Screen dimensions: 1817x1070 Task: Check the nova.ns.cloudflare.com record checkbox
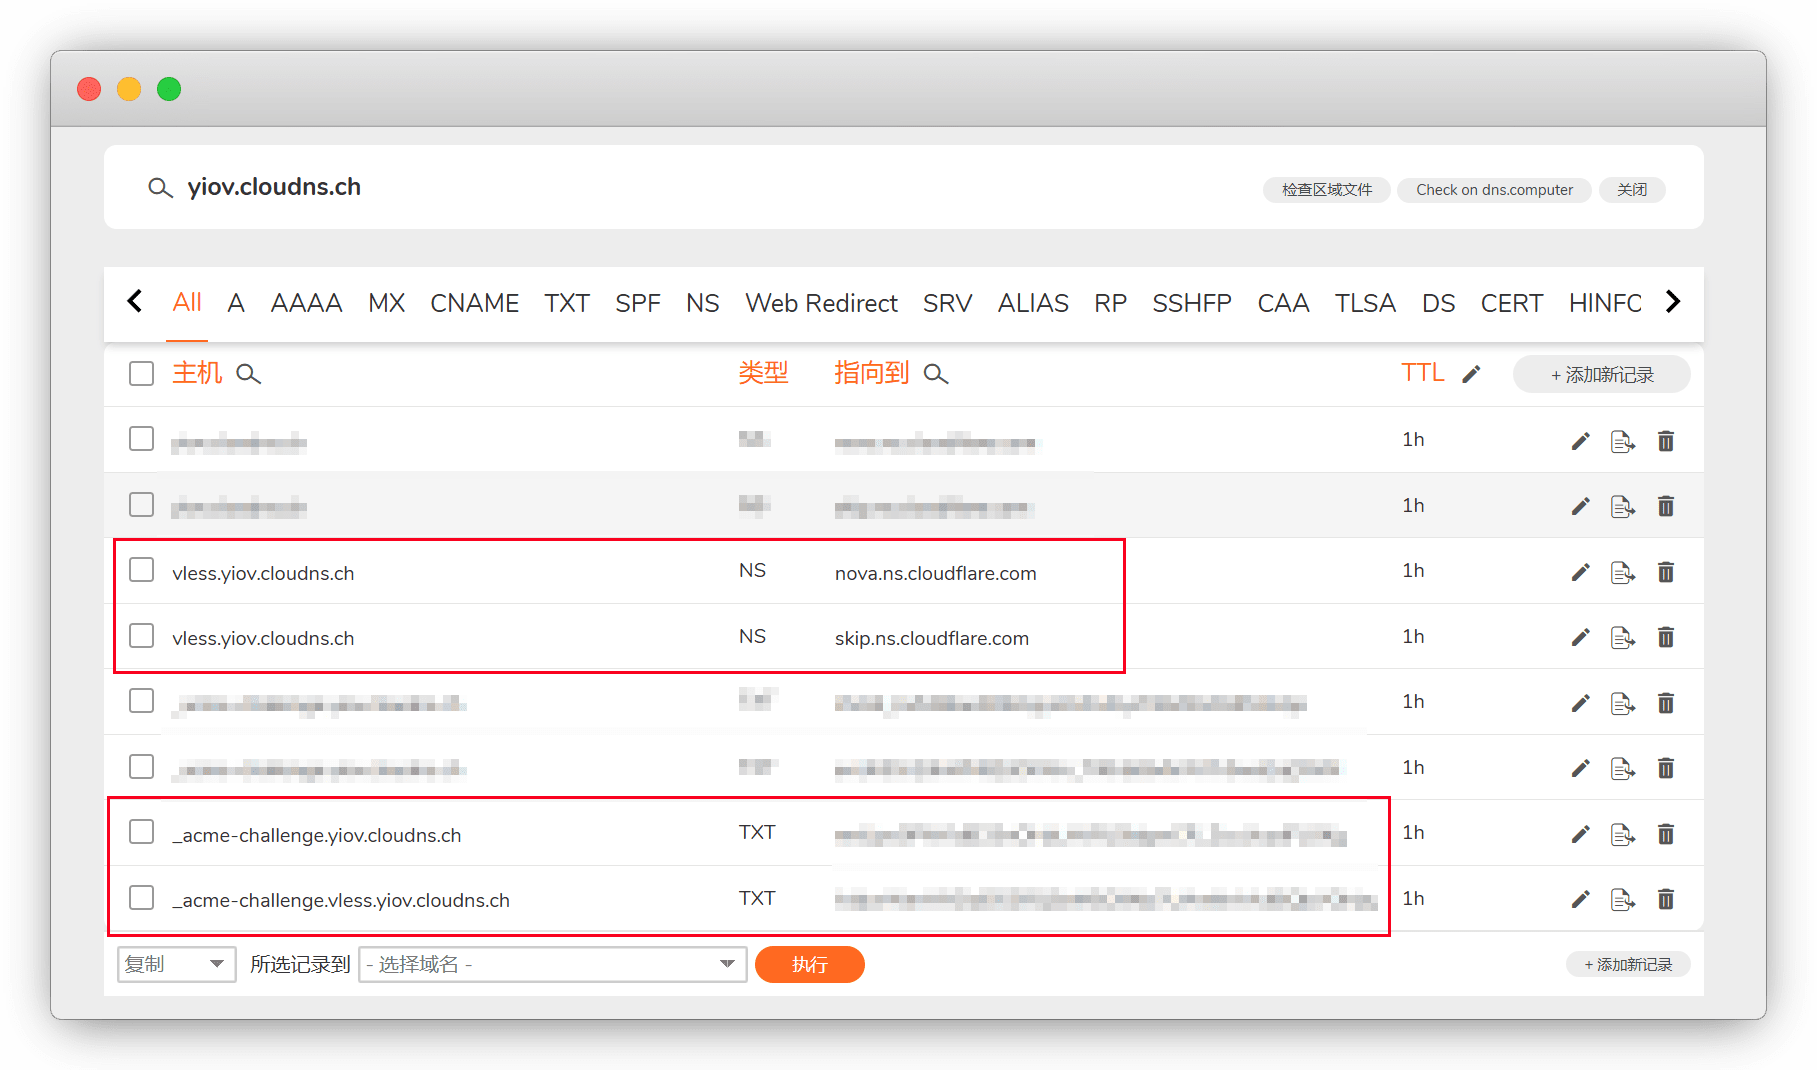click(141, 570)
